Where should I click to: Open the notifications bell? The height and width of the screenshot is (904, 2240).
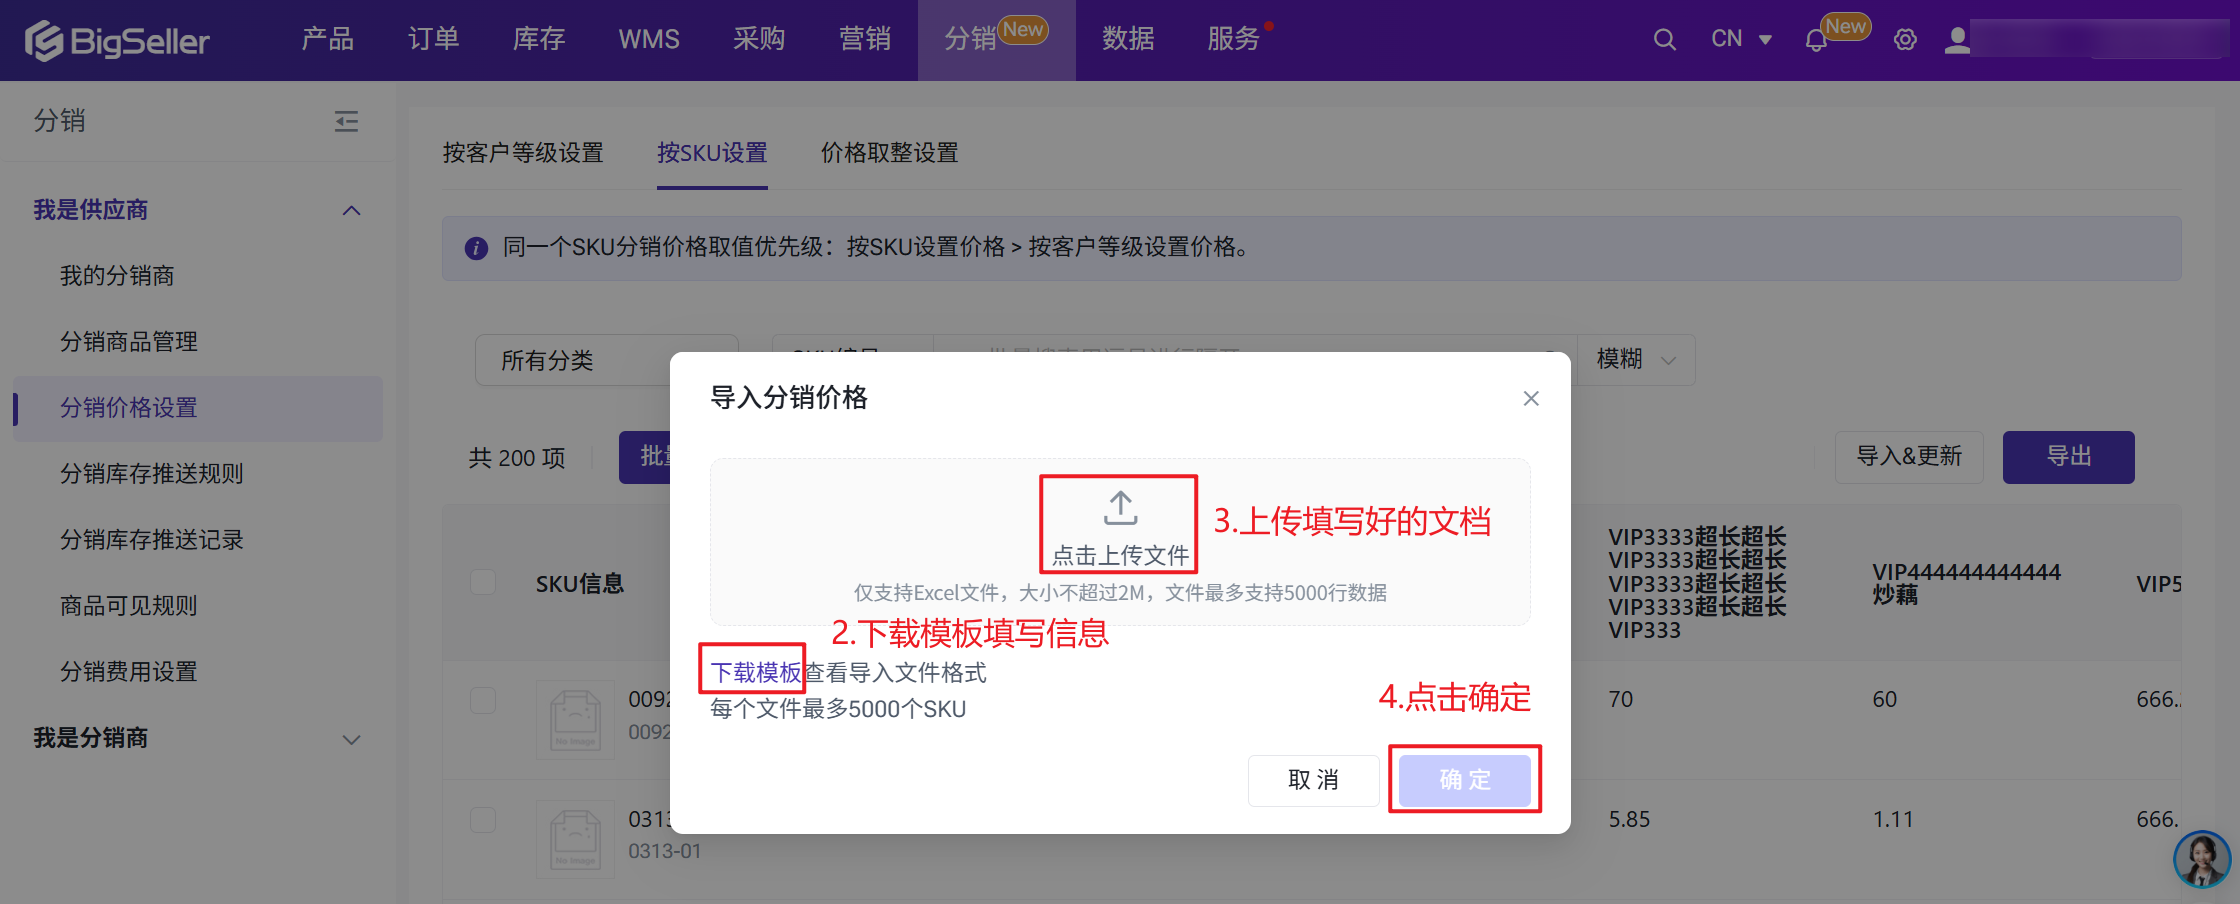point(1816,40)
